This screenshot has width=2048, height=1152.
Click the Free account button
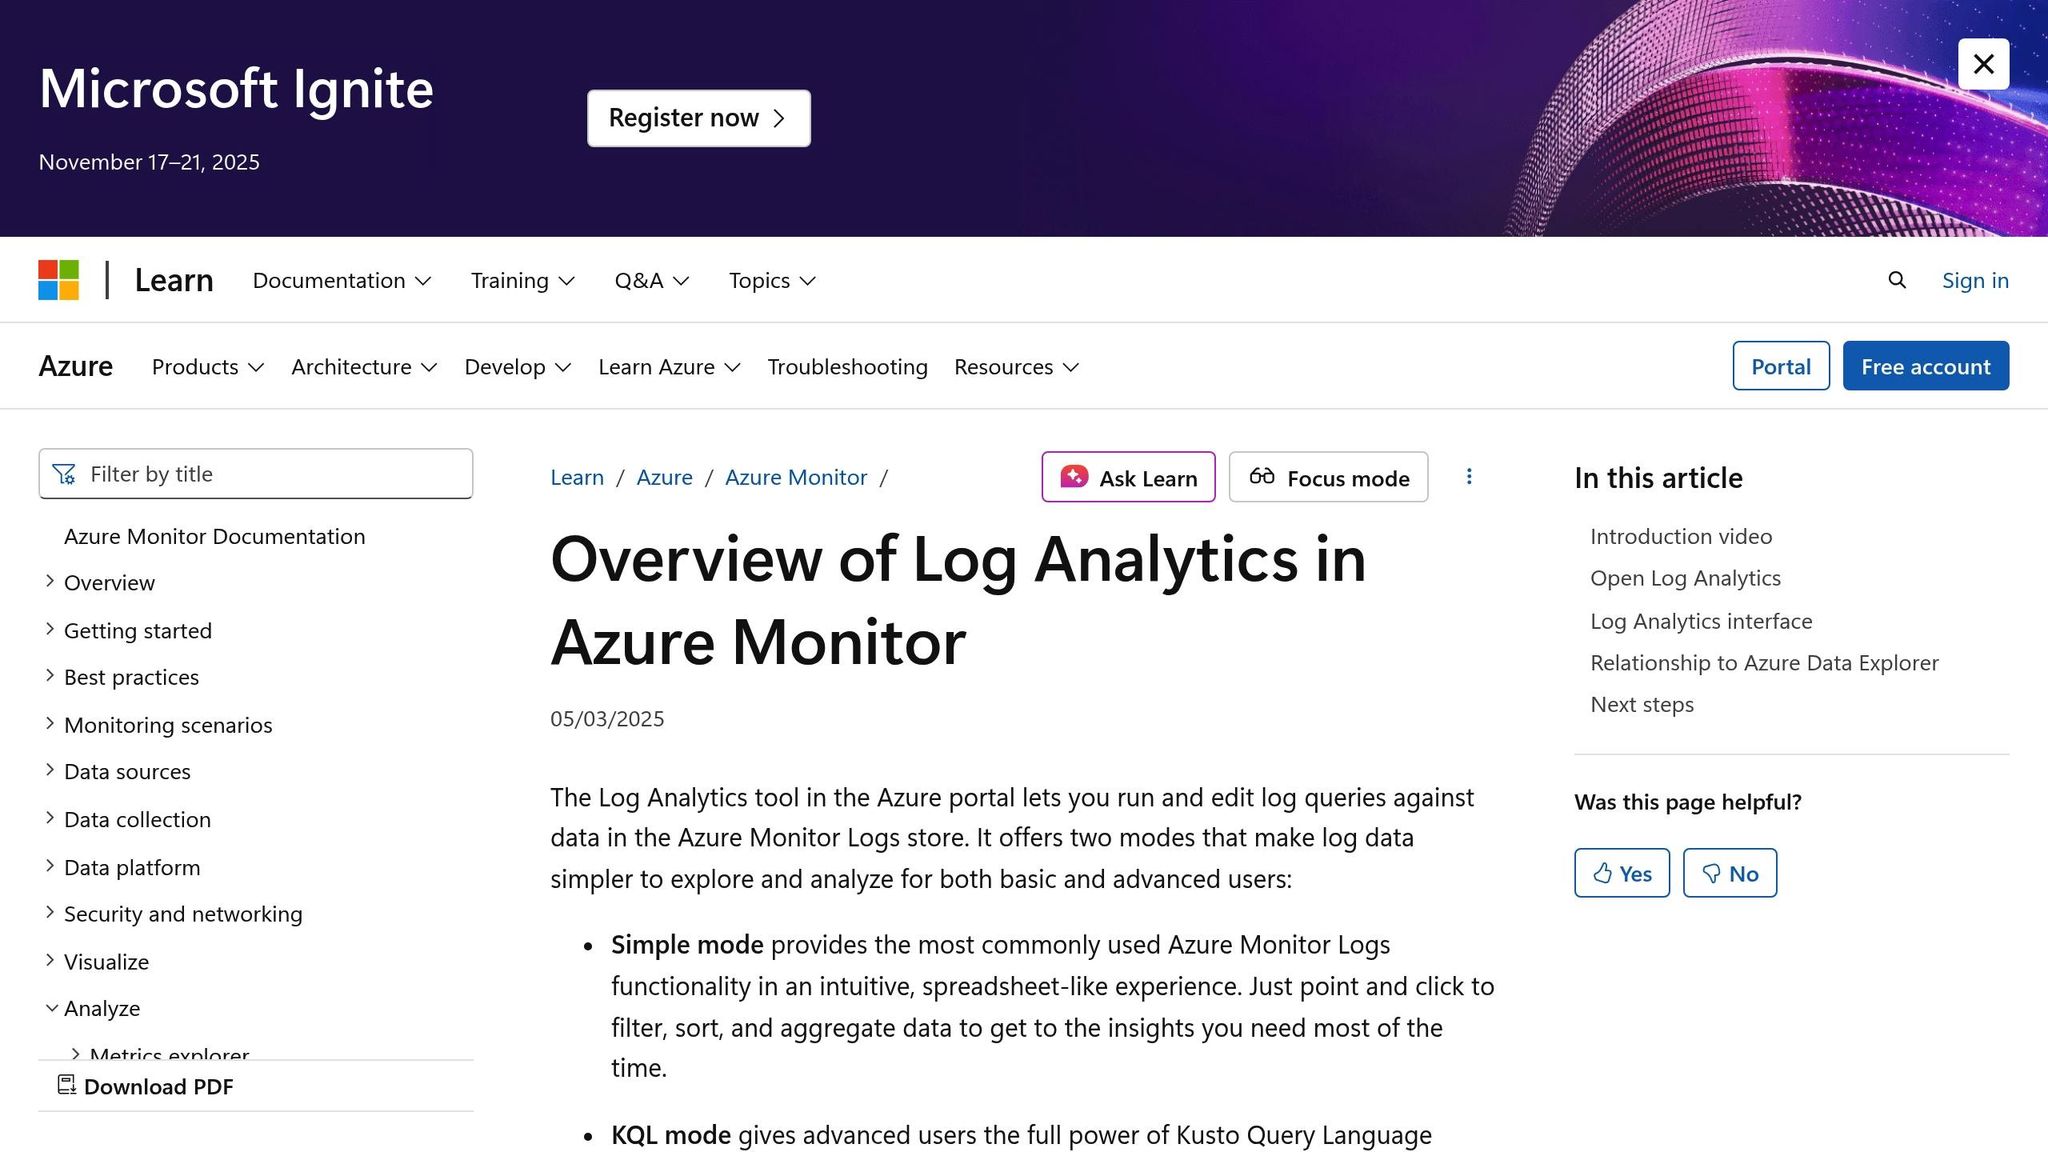coord(1925,366)
